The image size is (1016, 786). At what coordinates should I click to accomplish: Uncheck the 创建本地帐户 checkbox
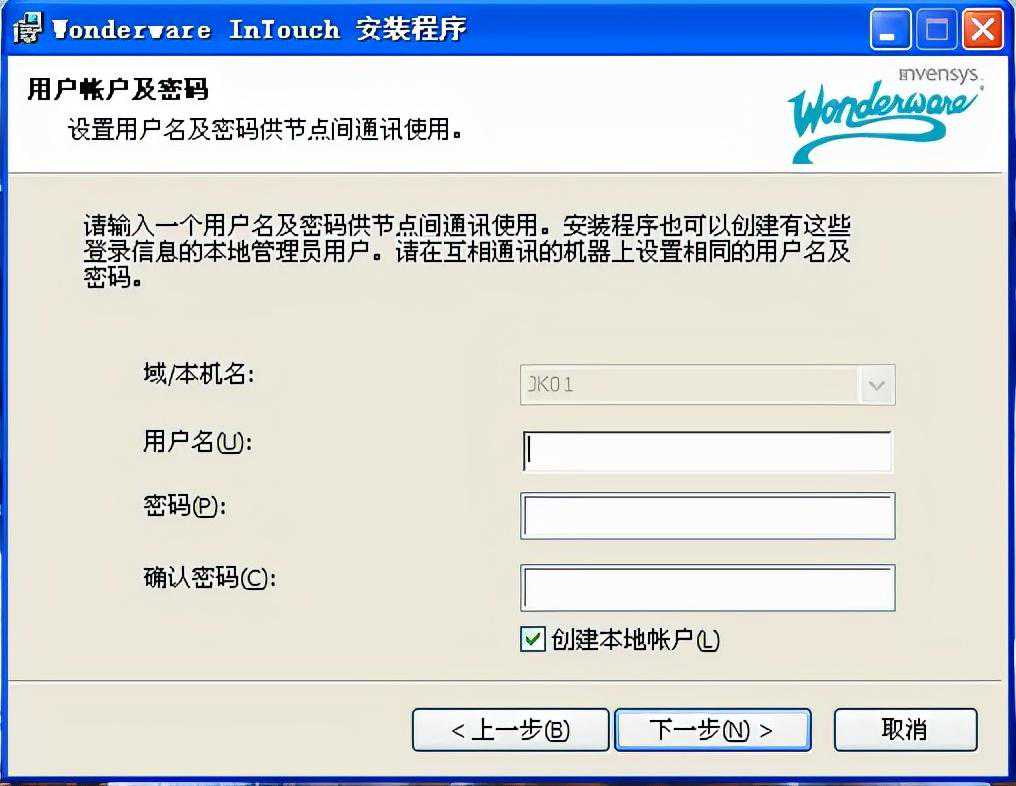coord(533,640)
